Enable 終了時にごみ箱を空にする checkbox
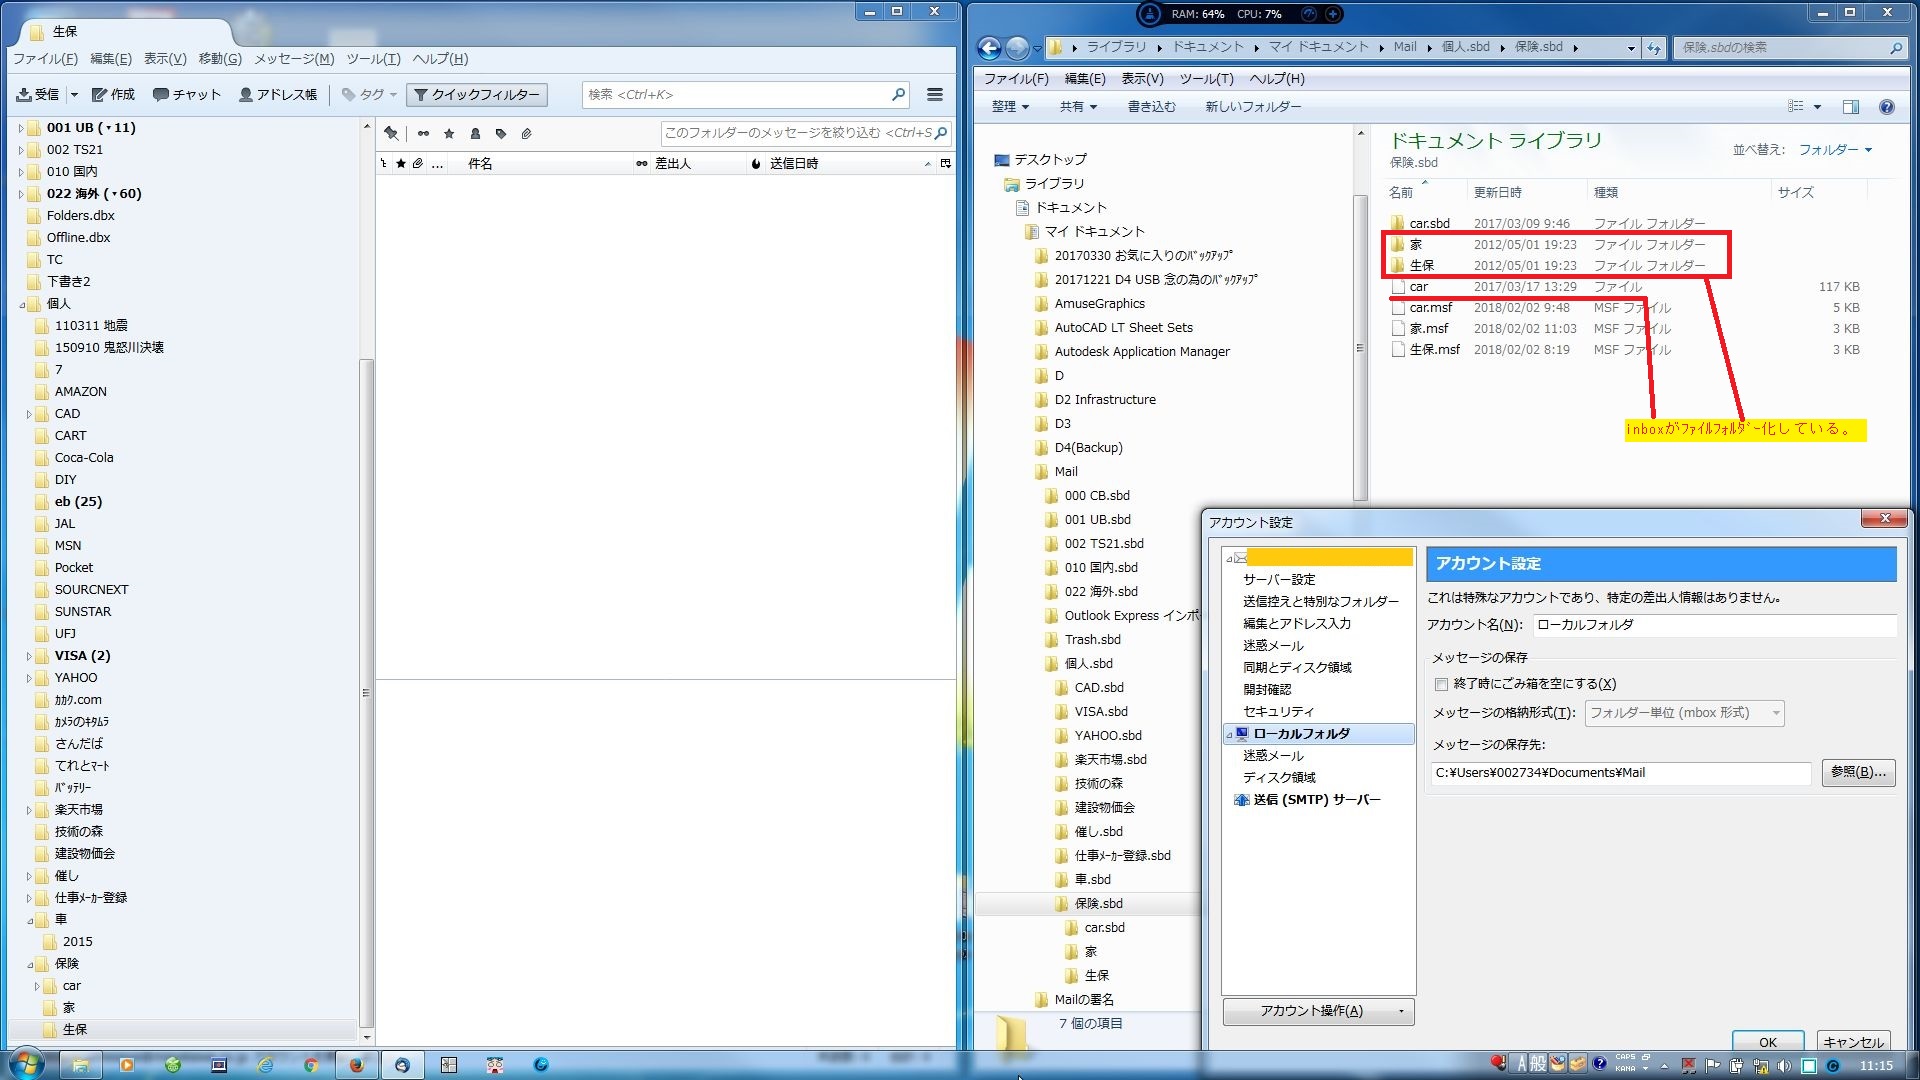Screen dimensions: 1920x1080 point(1441,684)
